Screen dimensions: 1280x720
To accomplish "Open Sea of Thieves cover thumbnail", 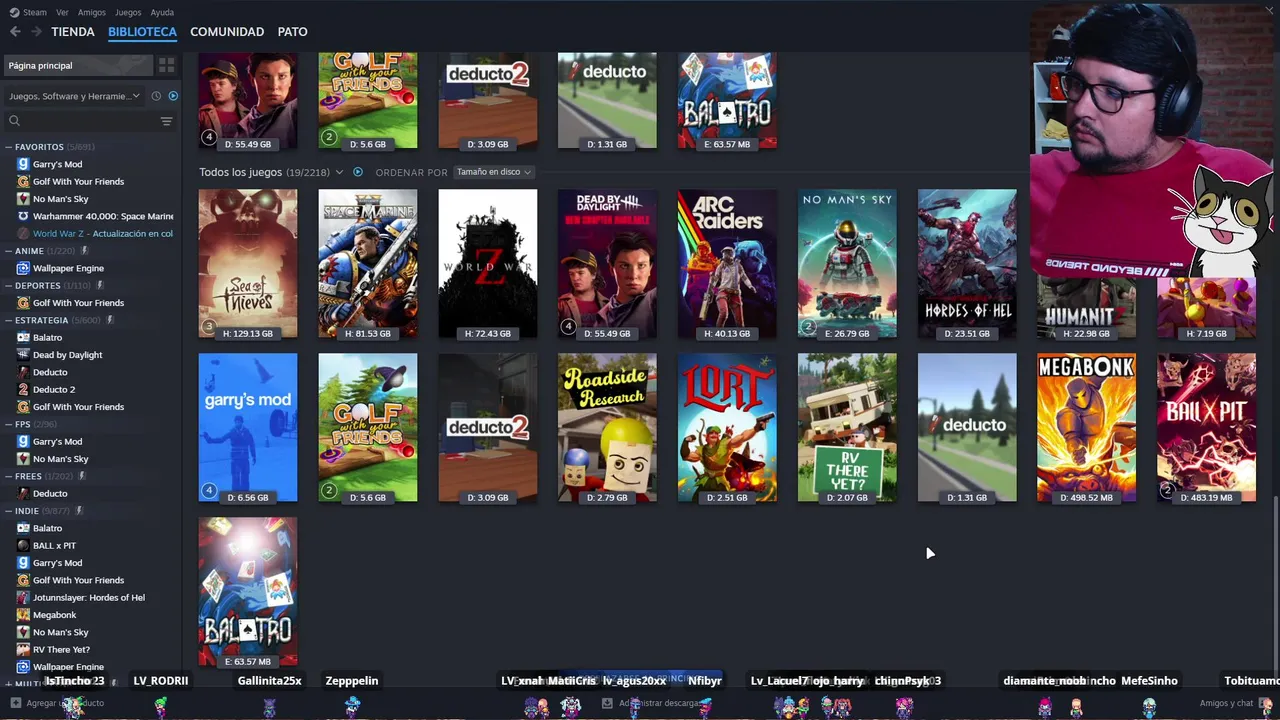I will coord(248,264).
